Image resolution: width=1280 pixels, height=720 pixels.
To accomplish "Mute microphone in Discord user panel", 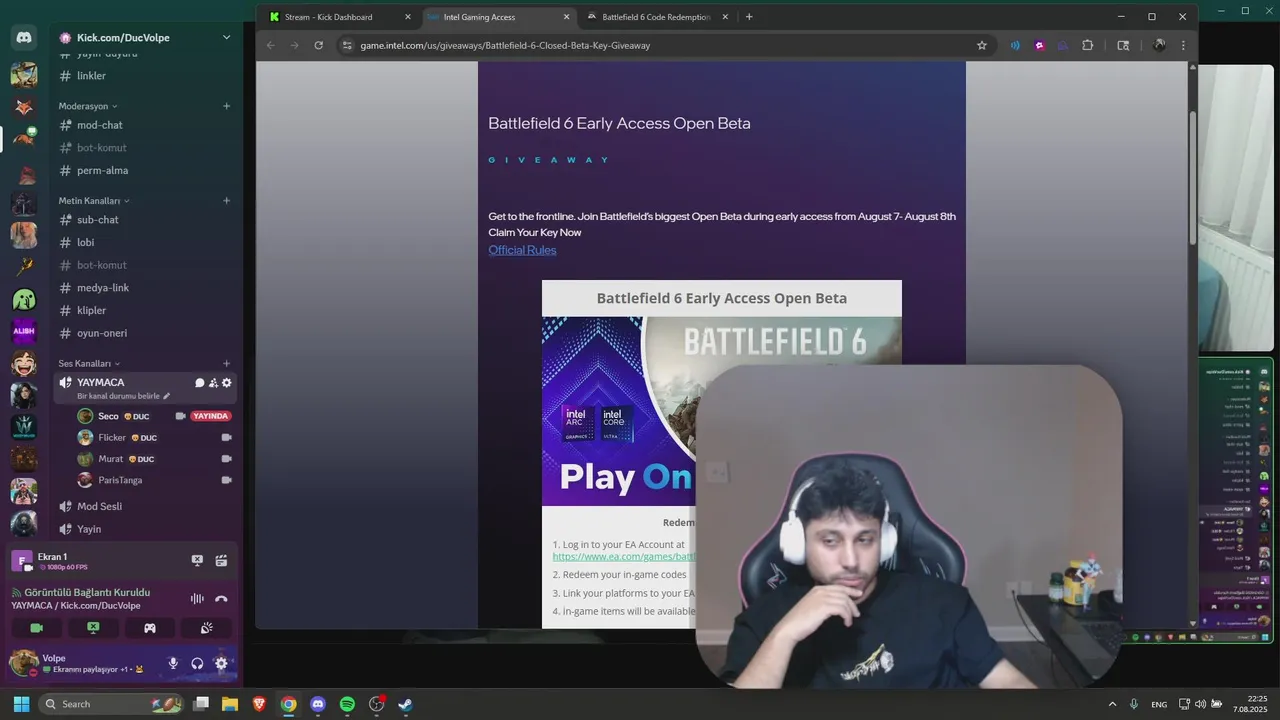I will pyautogui.click(x=173, y=663).
